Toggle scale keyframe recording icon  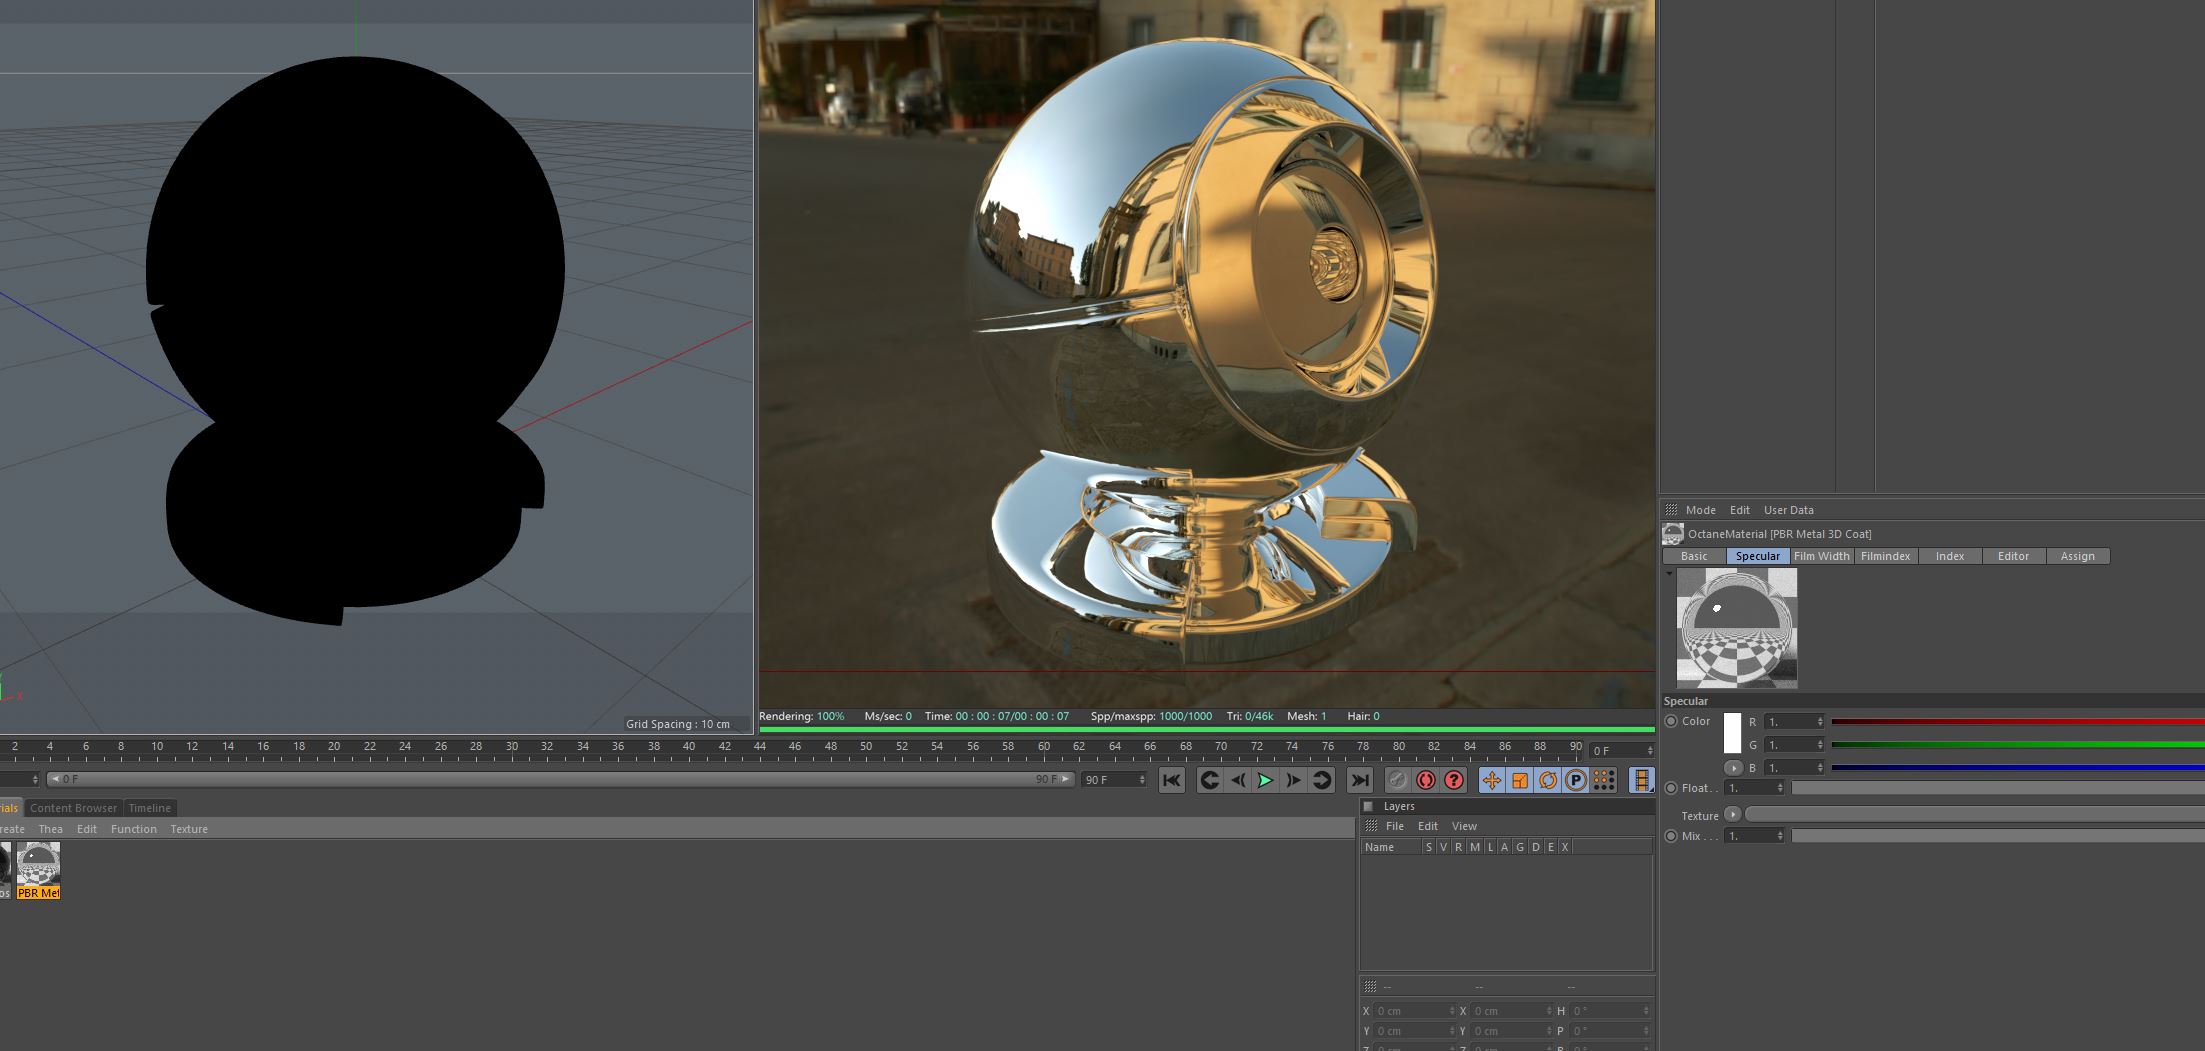tap(1519, 780)
